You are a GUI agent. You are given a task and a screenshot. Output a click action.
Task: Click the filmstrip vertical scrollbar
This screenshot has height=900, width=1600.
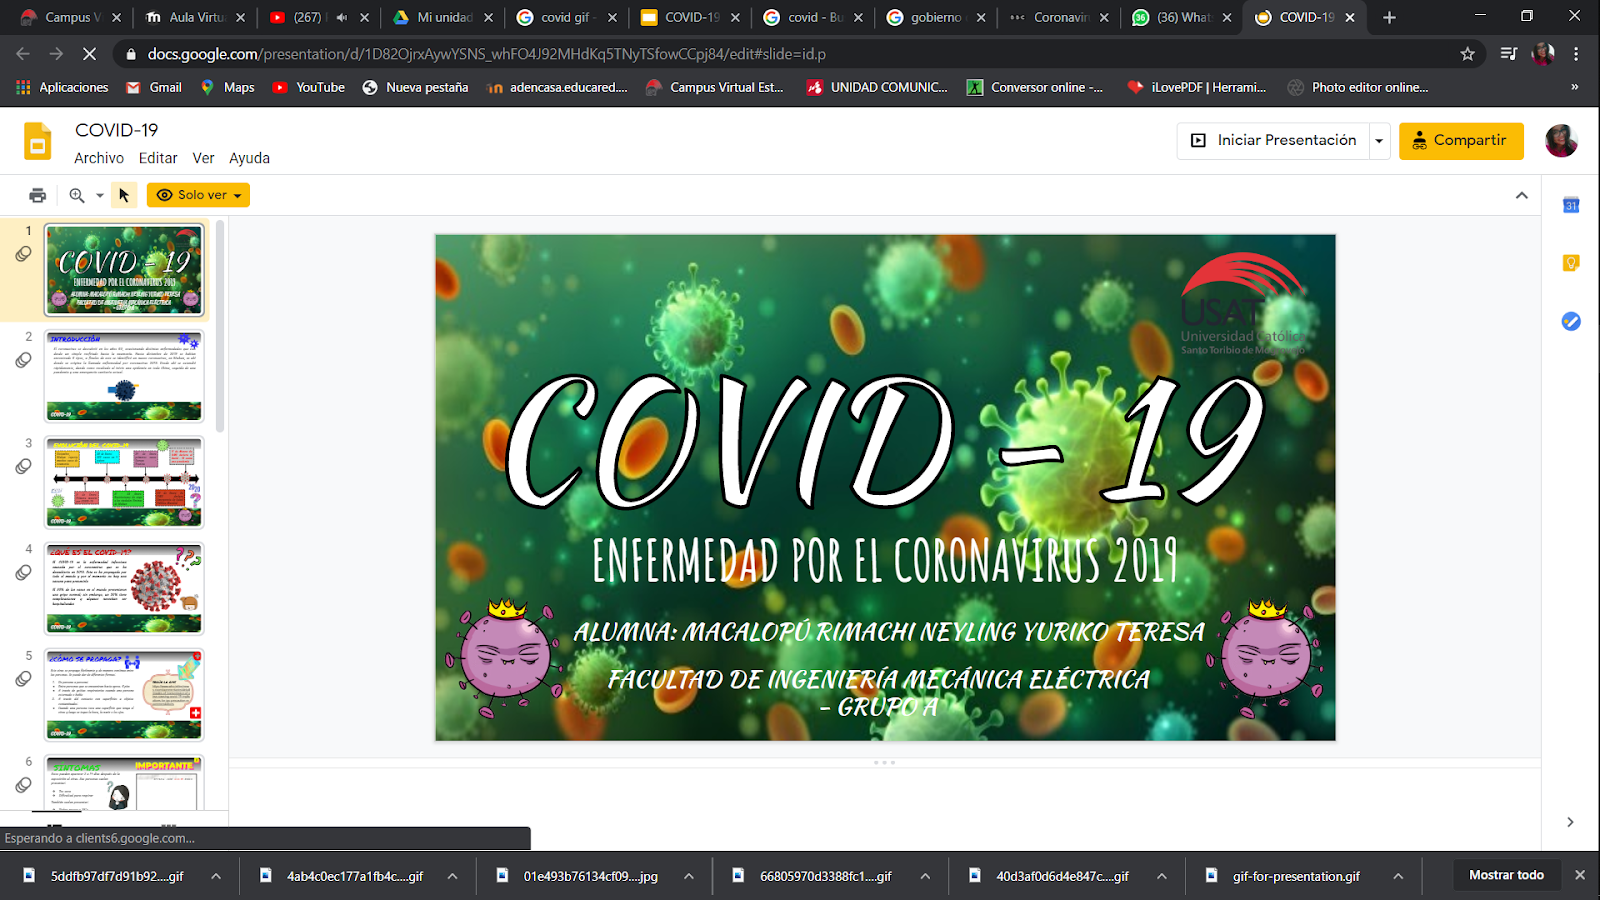pyautogui.click(x=220, y=326)
